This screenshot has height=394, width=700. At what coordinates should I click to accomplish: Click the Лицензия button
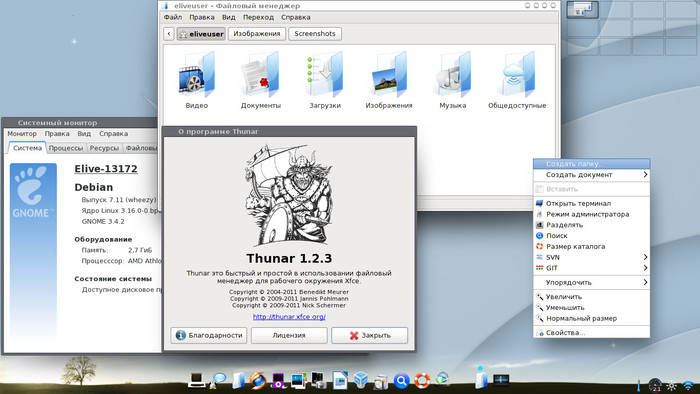[x=289, y=335]
